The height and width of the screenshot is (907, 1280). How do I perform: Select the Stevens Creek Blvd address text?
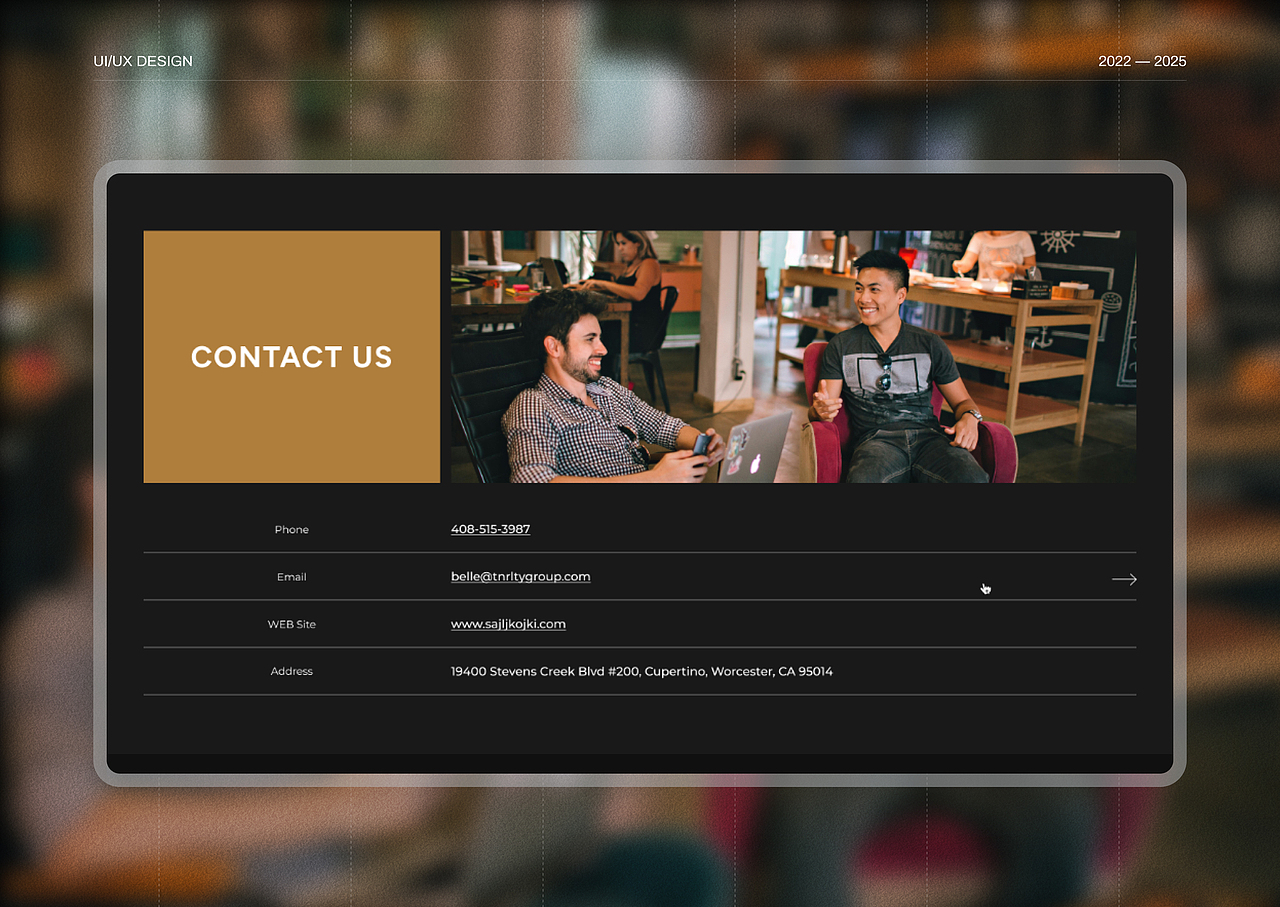(x=641, y=671)
